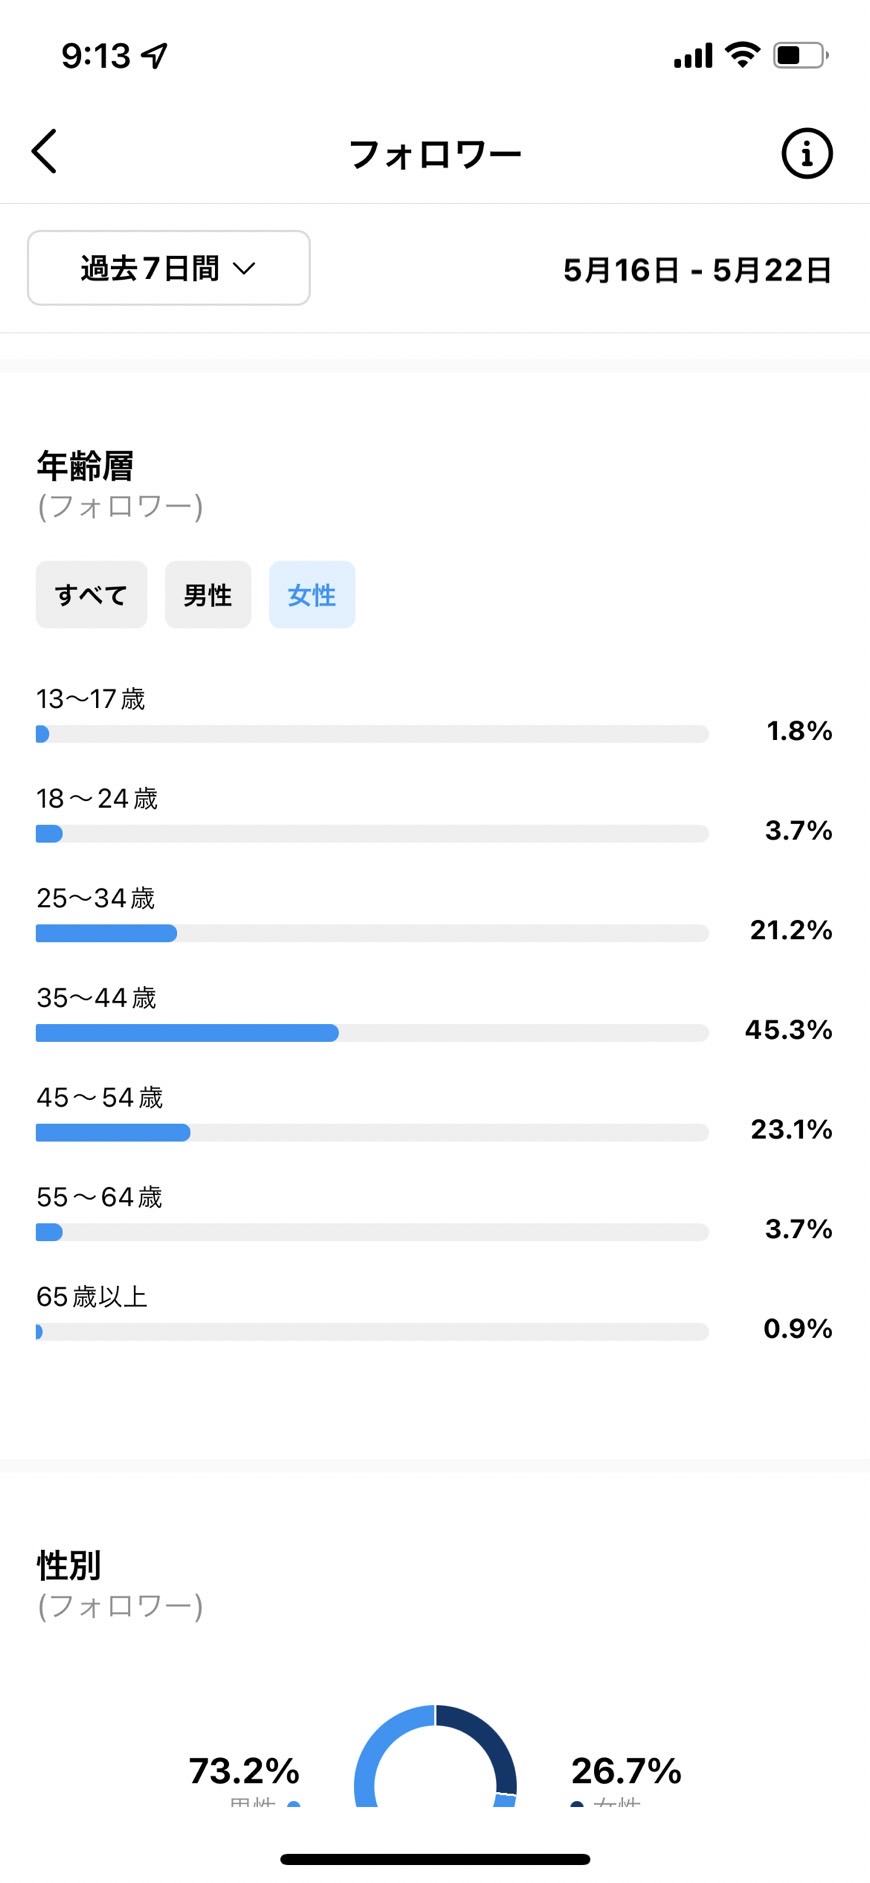Tap the 73.2% male percentage
This screenshot has width=870, height=1883.
click(x=244, y=1771)
